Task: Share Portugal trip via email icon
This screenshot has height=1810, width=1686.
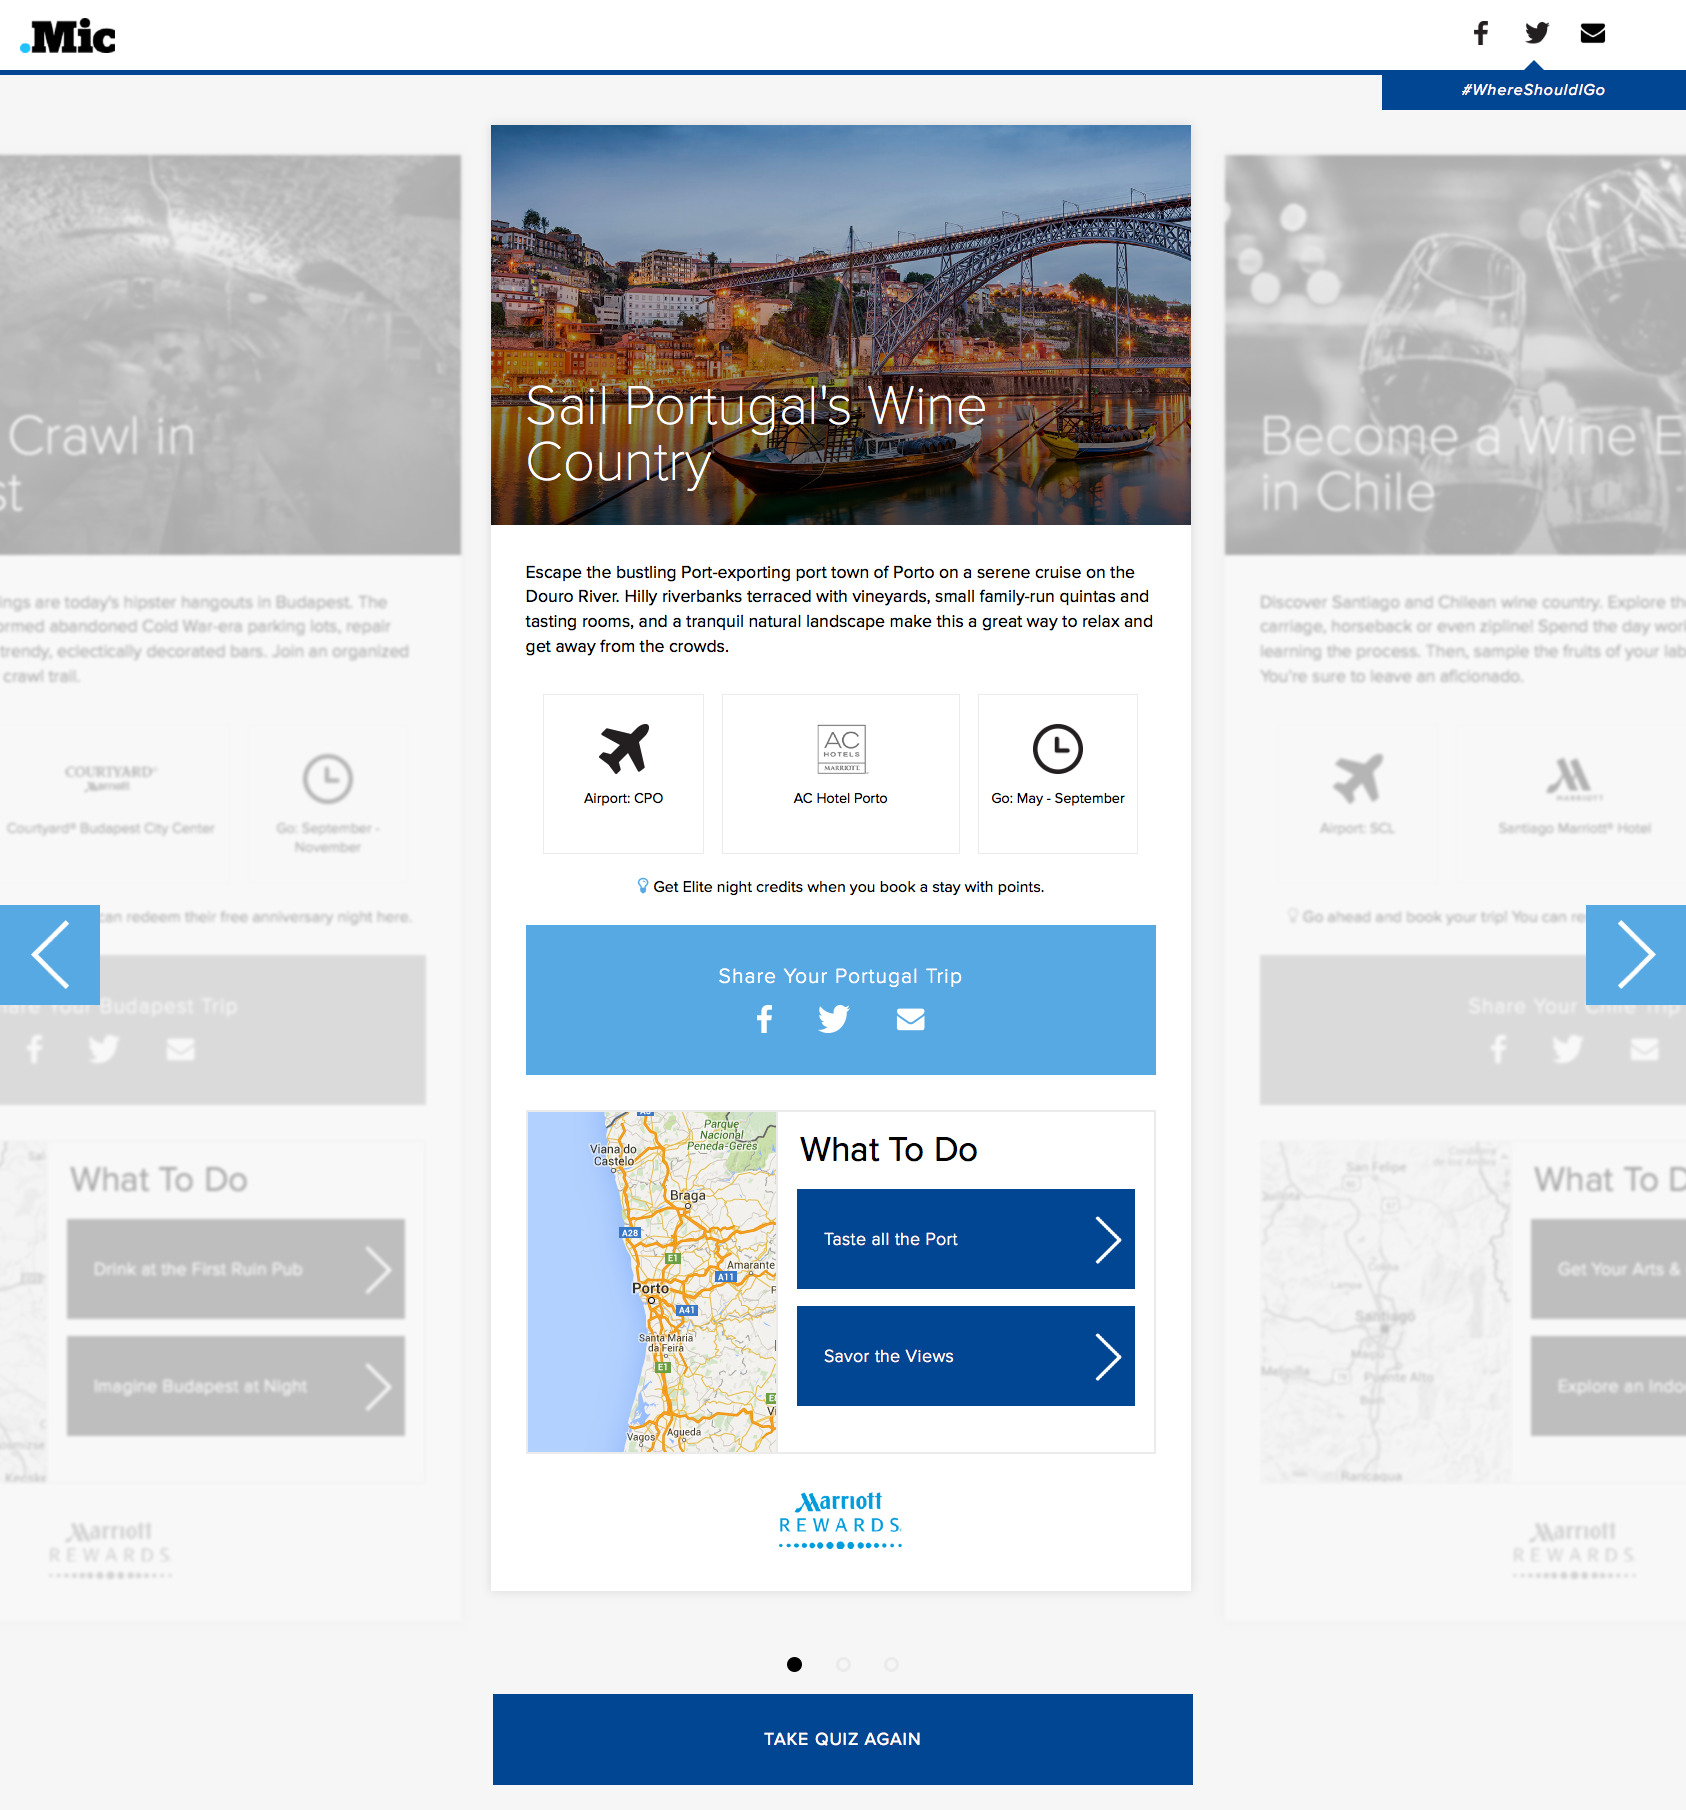Action: tap(910, 1019)
